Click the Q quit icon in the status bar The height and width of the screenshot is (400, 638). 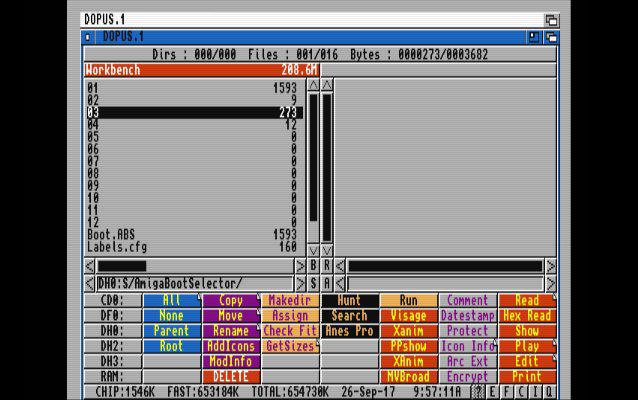click(549, 392)
